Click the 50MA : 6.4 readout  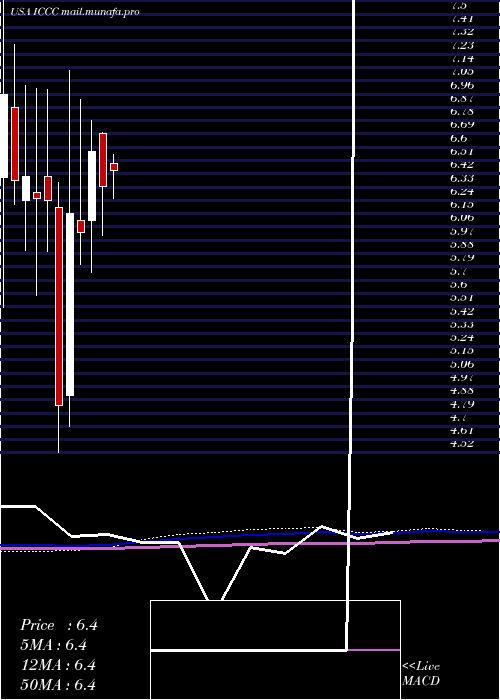[x=58, y=684]
